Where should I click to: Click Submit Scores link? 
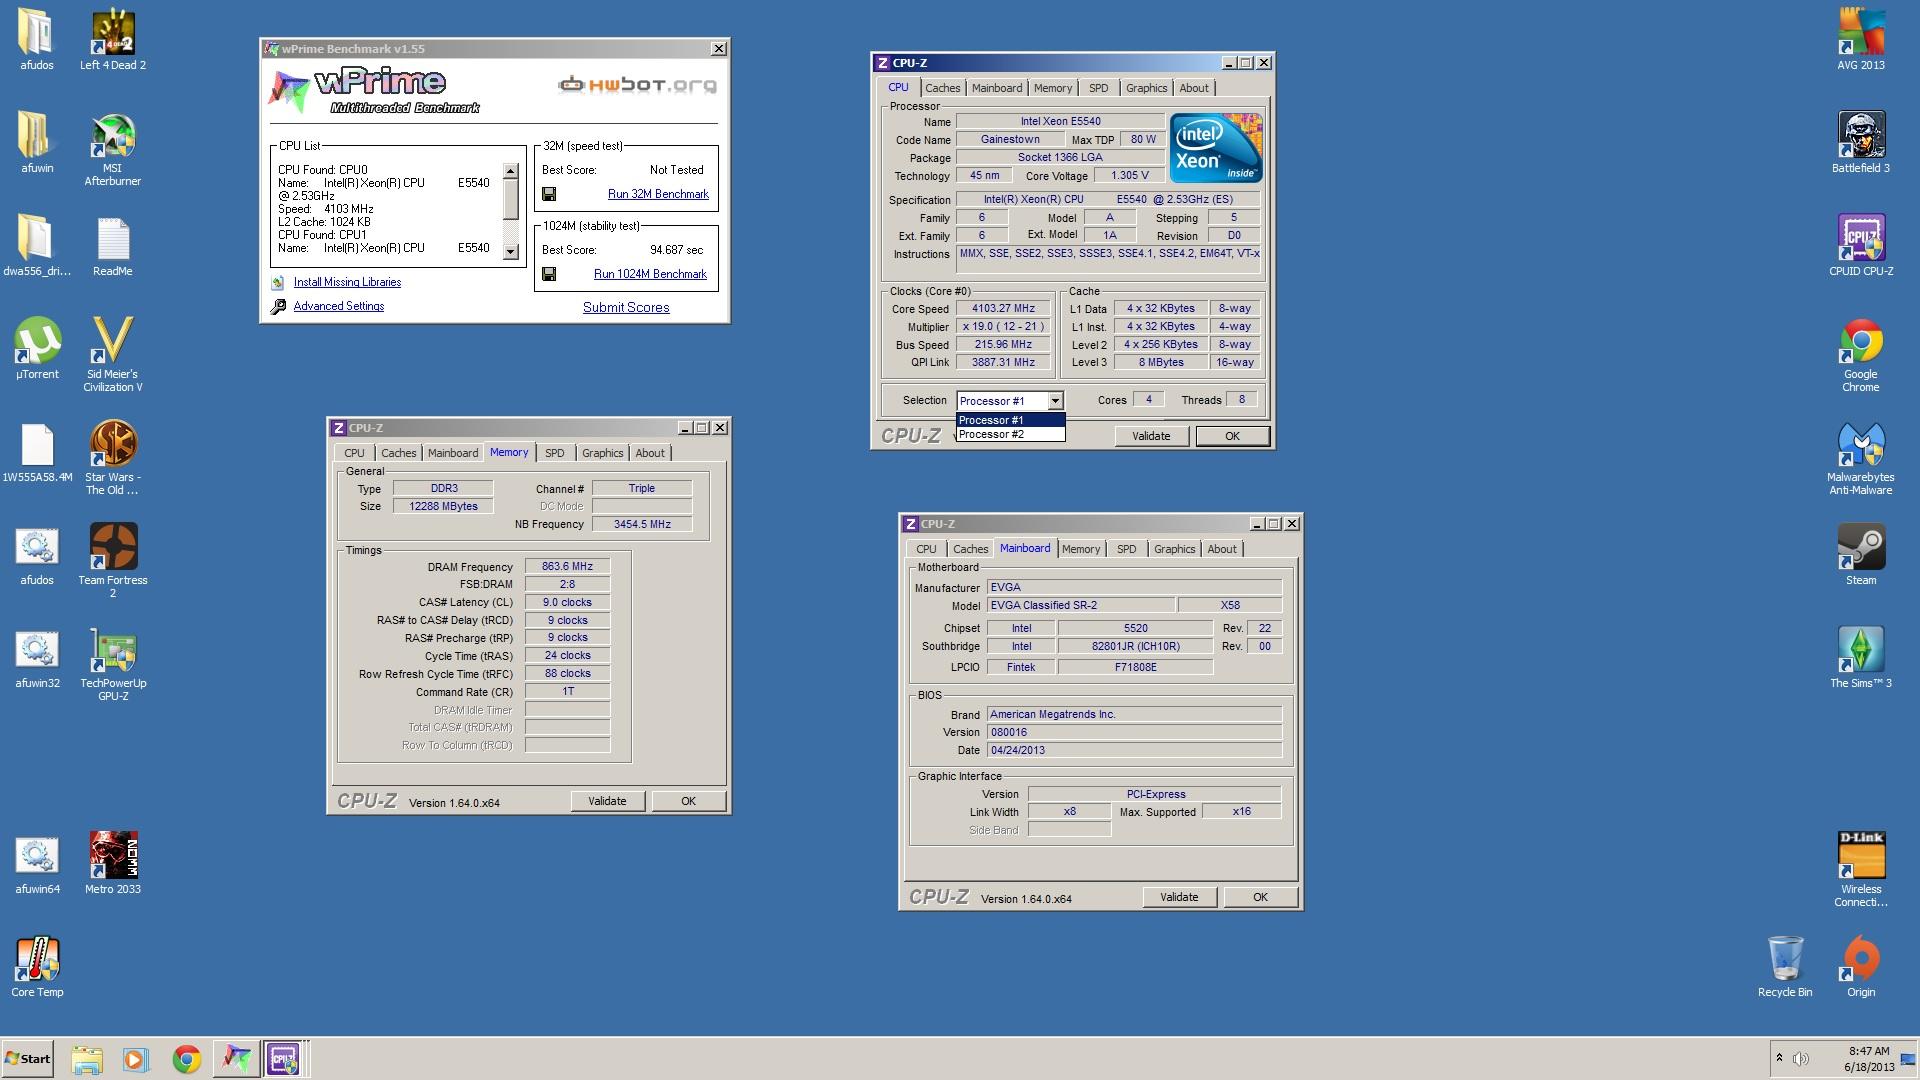point(626,307)
